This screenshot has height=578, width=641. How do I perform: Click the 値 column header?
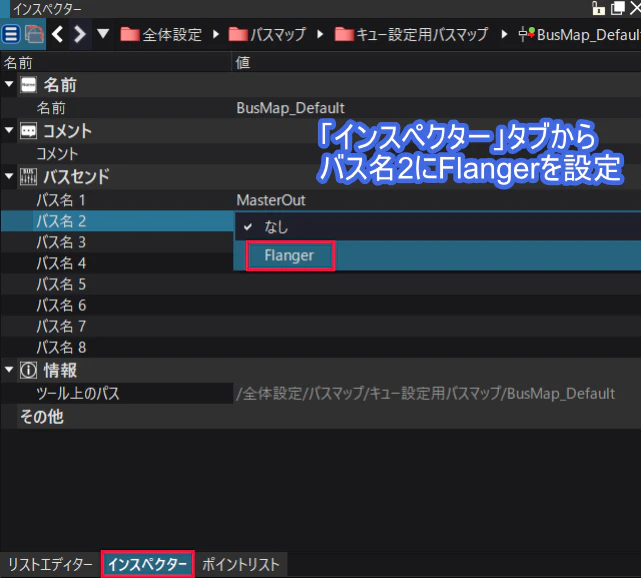coord(242,63)
